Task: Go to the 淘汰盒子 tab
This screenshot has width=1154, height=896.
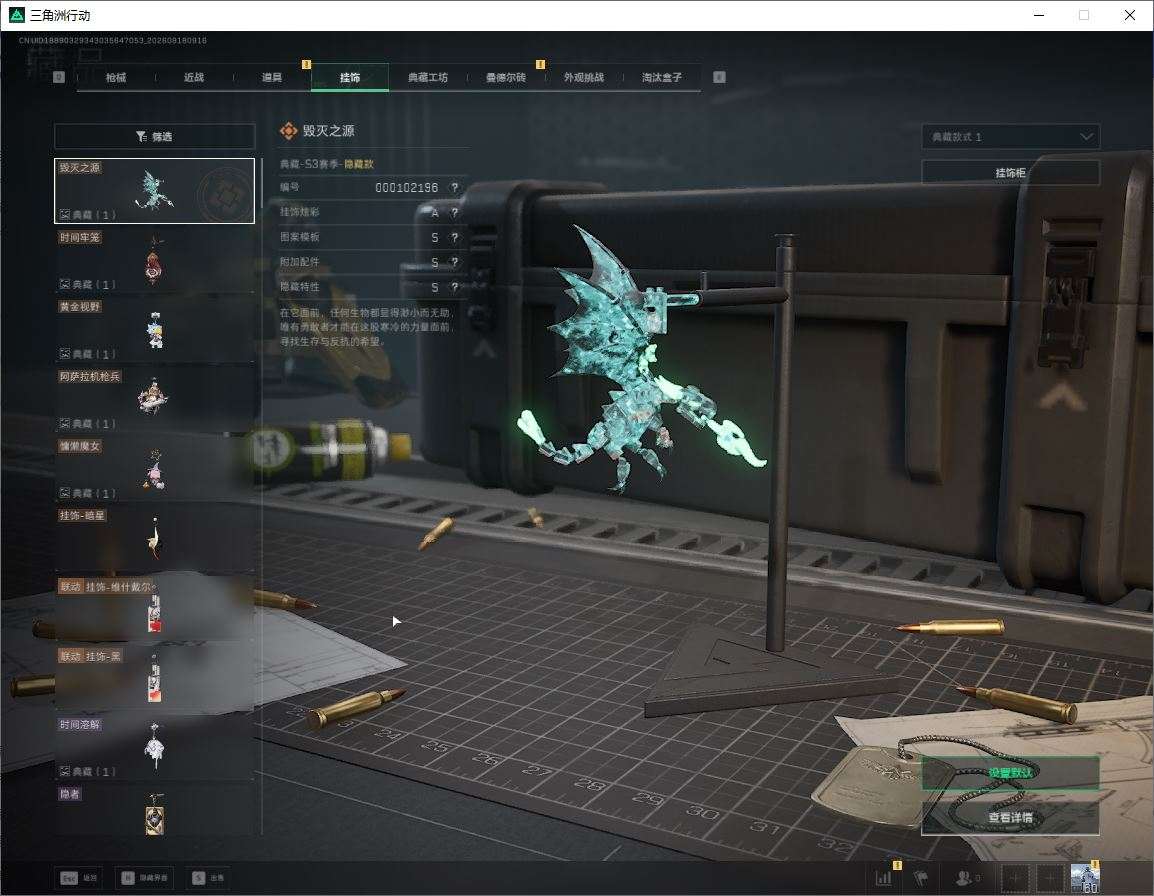Action: coord(662,77)
